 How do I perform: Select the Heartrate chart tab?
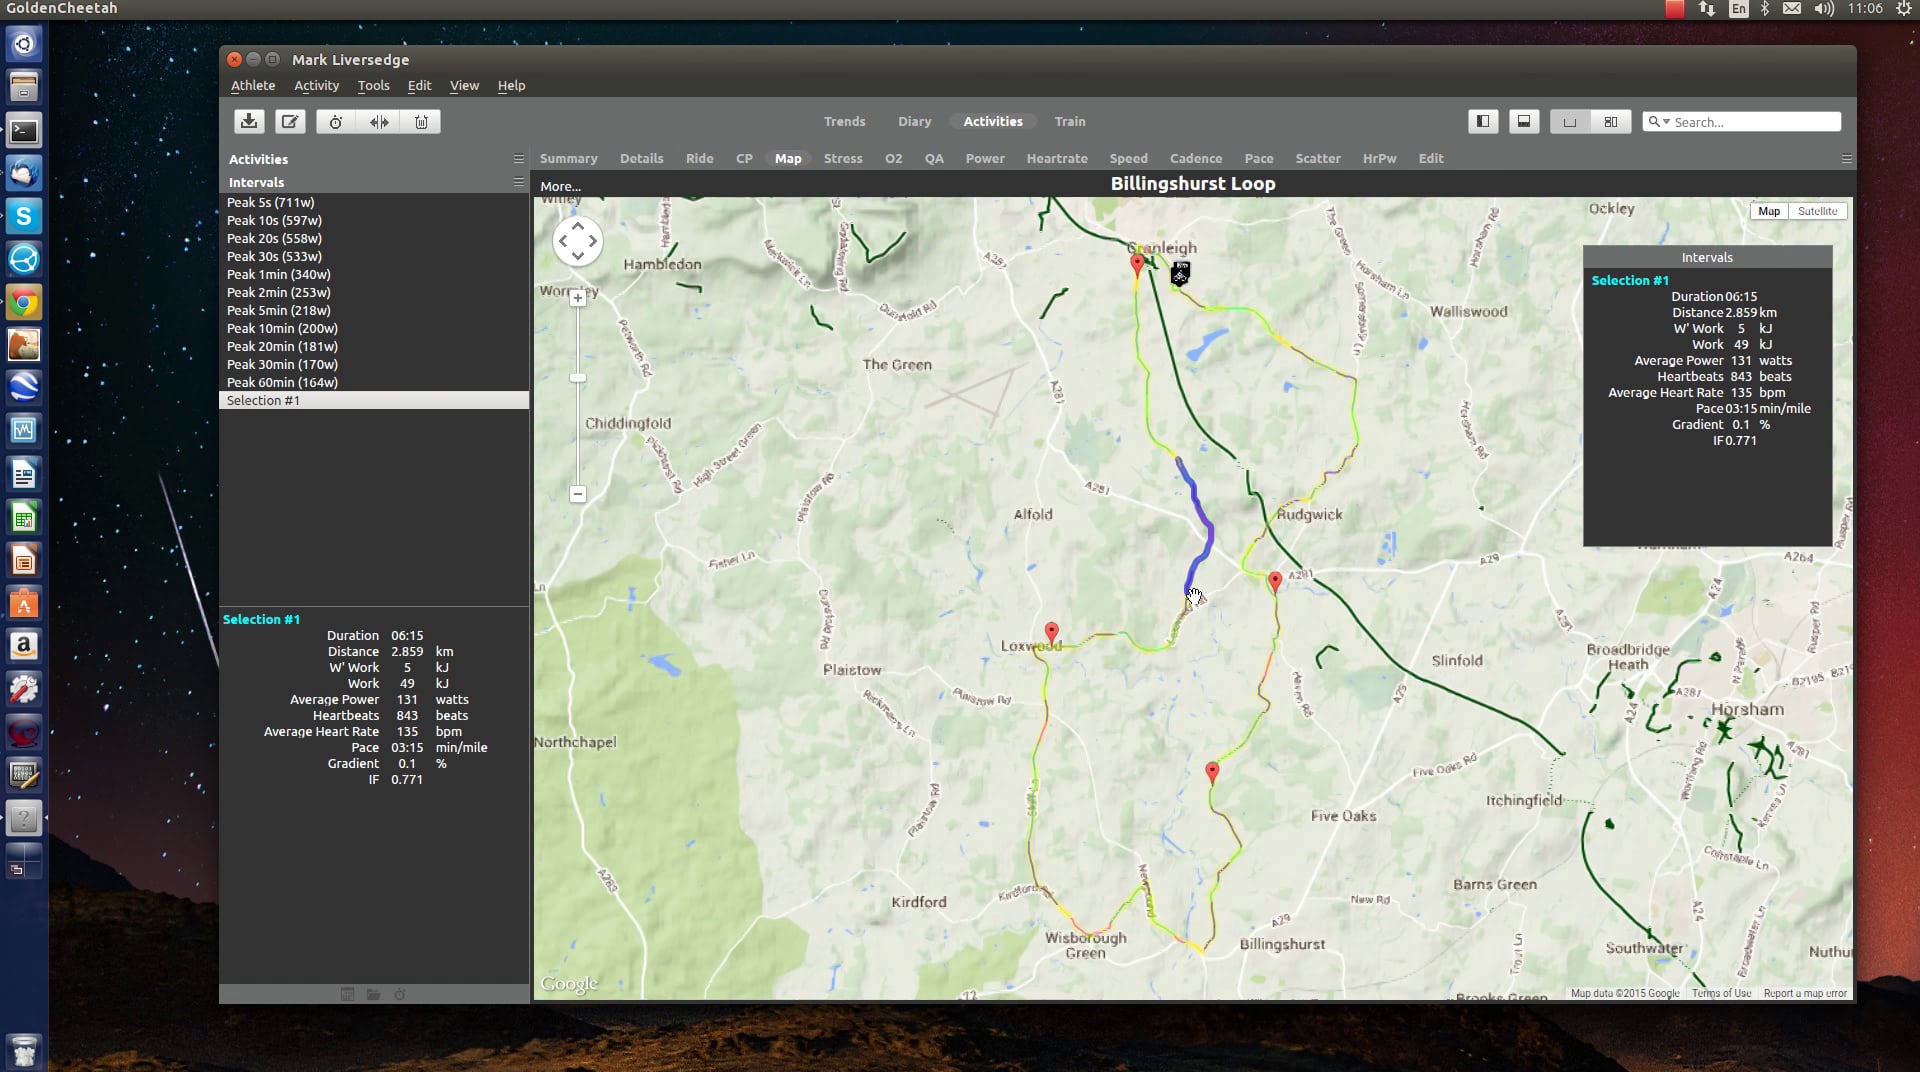point(1056,158)
